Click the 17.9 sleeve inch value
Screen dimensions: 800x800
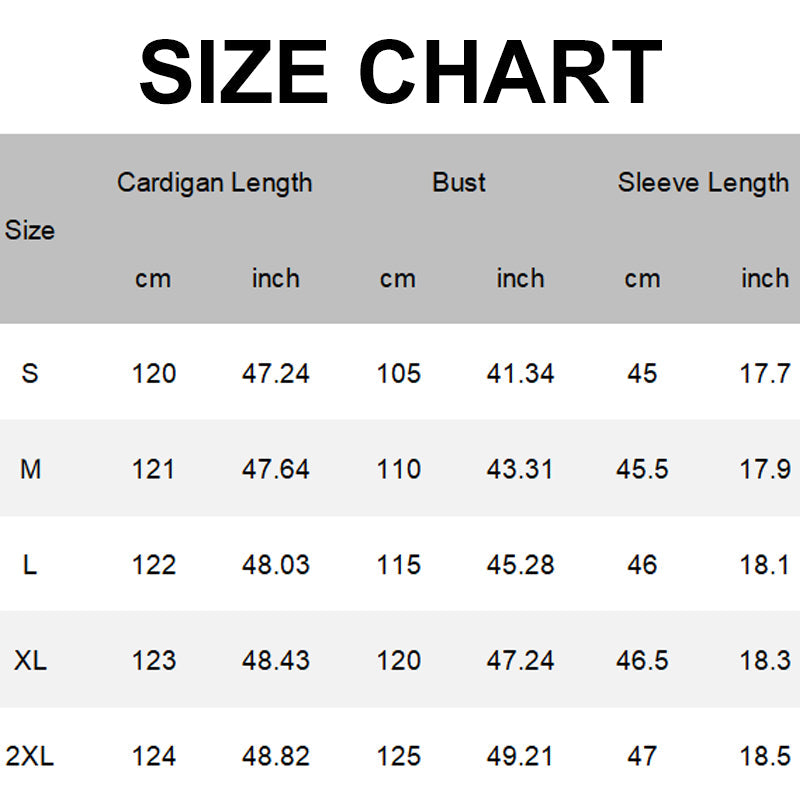pyautogui.click(x=765, y=469)
